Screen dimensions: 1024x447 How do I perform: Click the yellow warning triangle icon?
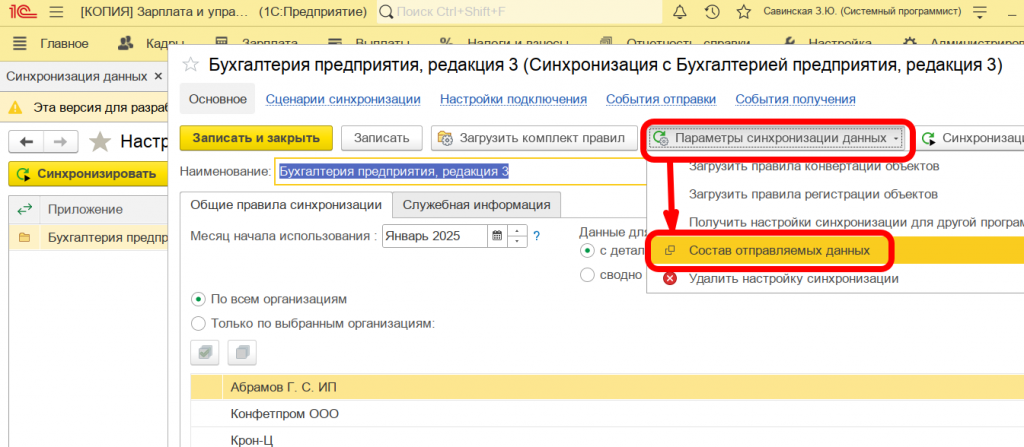tap(17, 107)
